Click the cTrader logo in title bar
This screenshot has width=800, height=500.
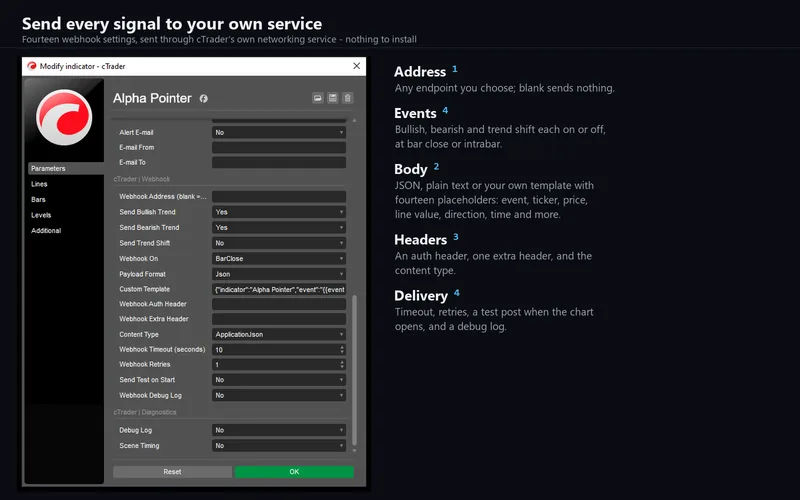click(32, 66)
